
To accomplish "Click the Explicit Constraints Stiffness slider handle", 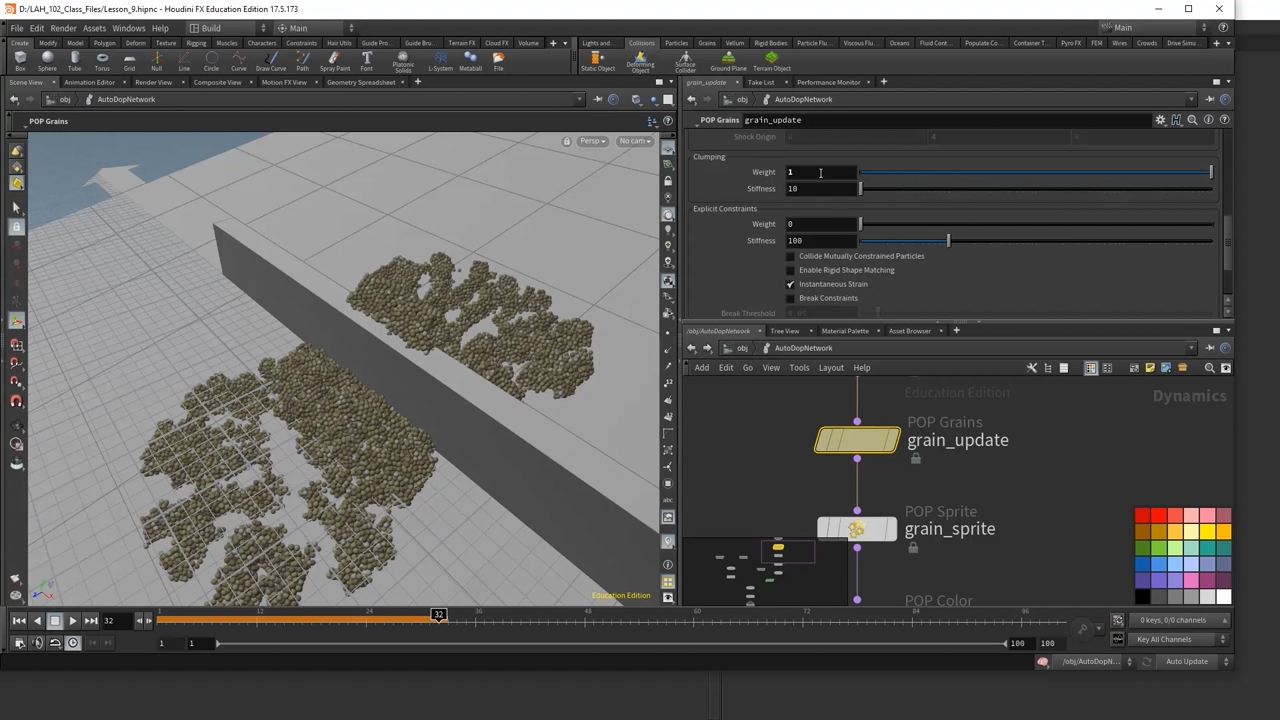I will 948,241.
